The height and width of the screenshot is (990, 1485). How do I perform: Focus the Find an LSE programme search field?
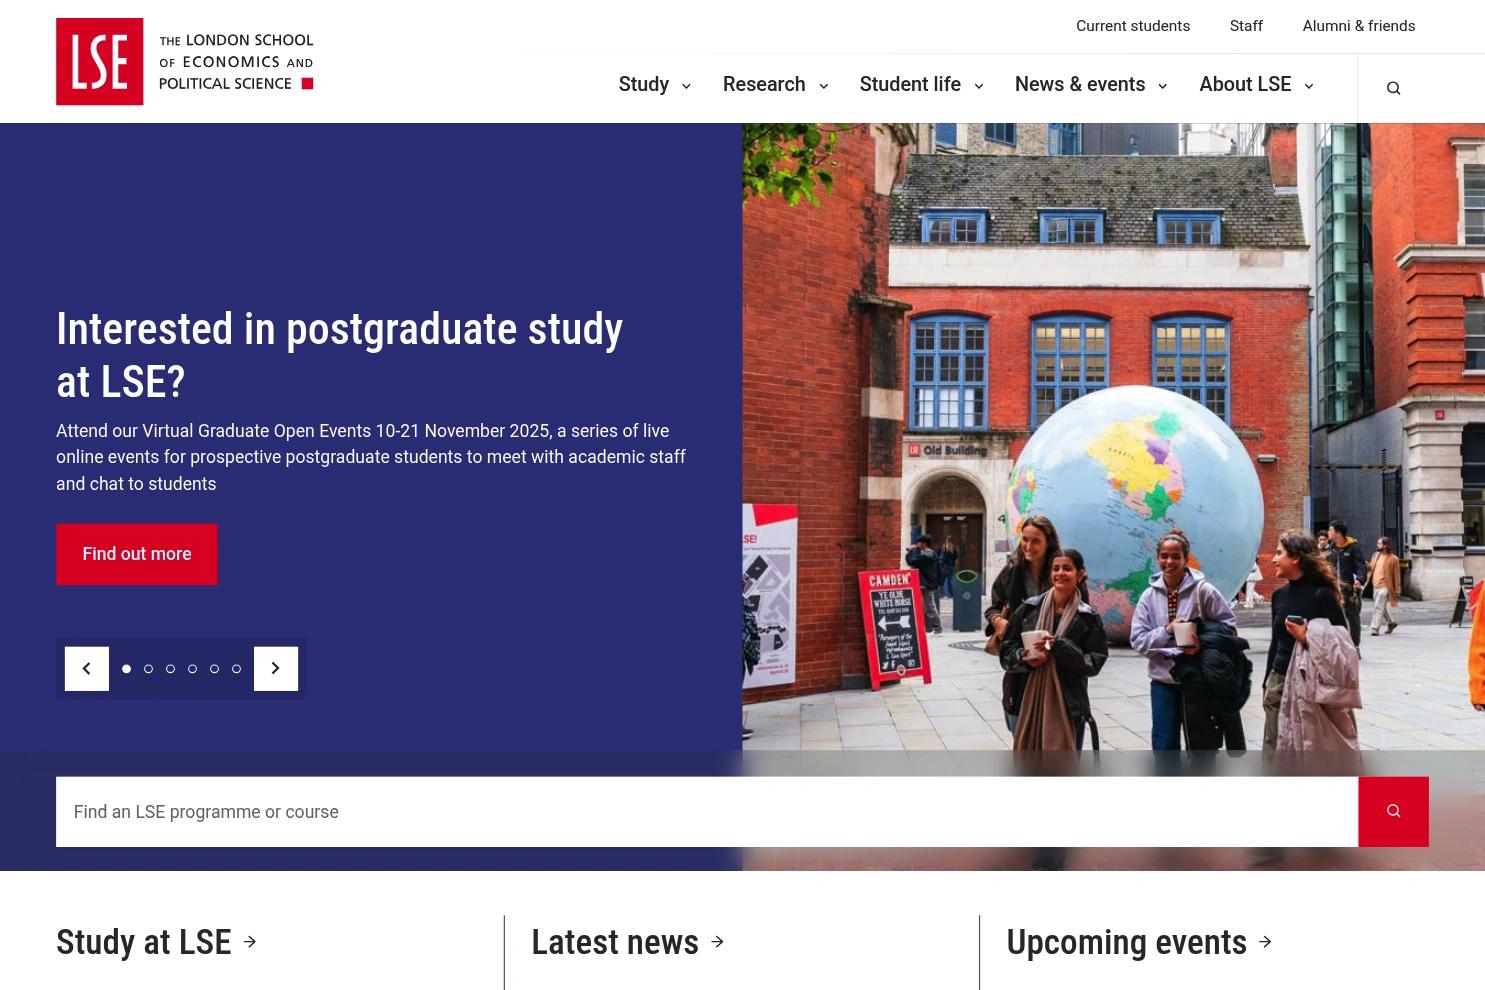click(x=707, y=812)
